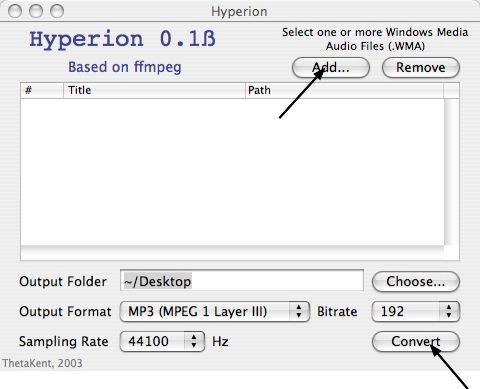Click the horizontal scrollbar below the file list
Screen dimensions: 480x389
pos(232,253)
